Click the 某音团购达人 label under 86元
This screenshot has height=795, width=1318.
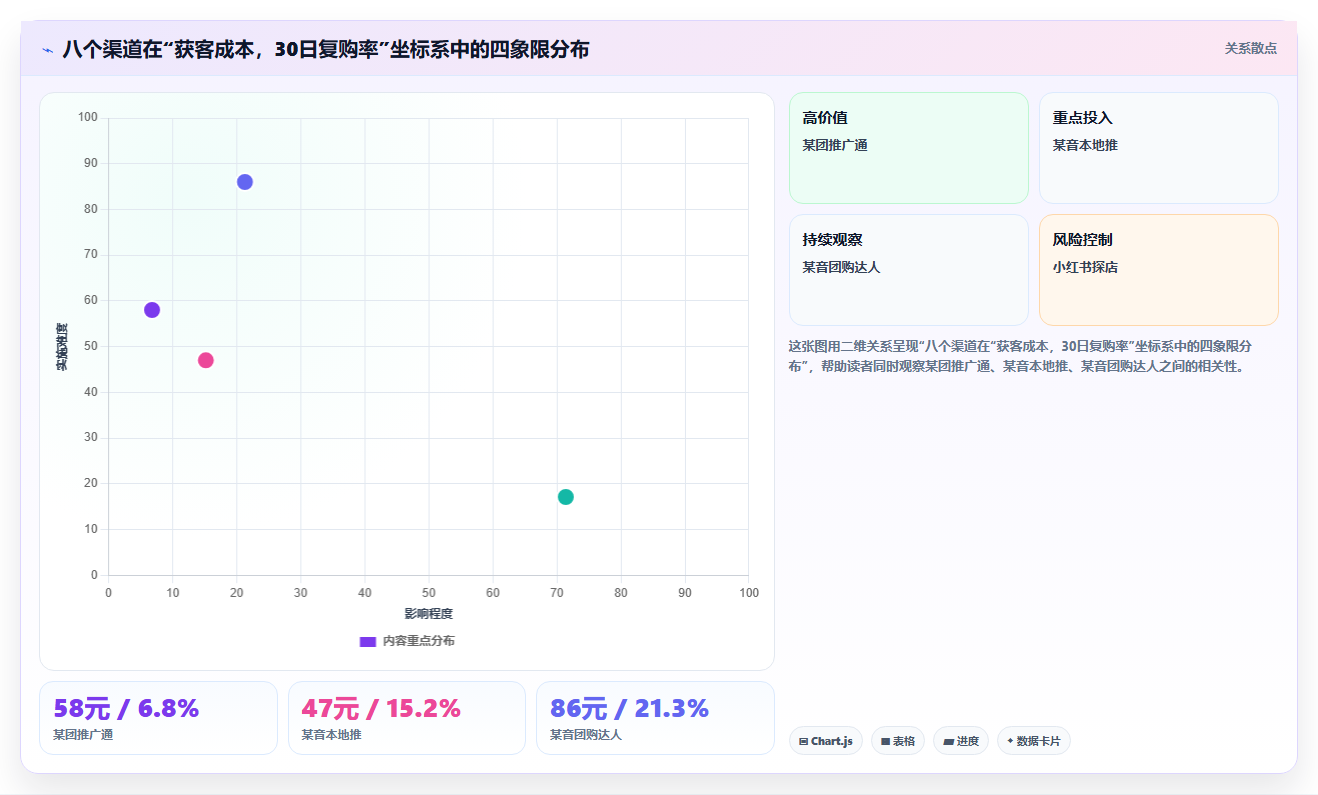[586, 735]
